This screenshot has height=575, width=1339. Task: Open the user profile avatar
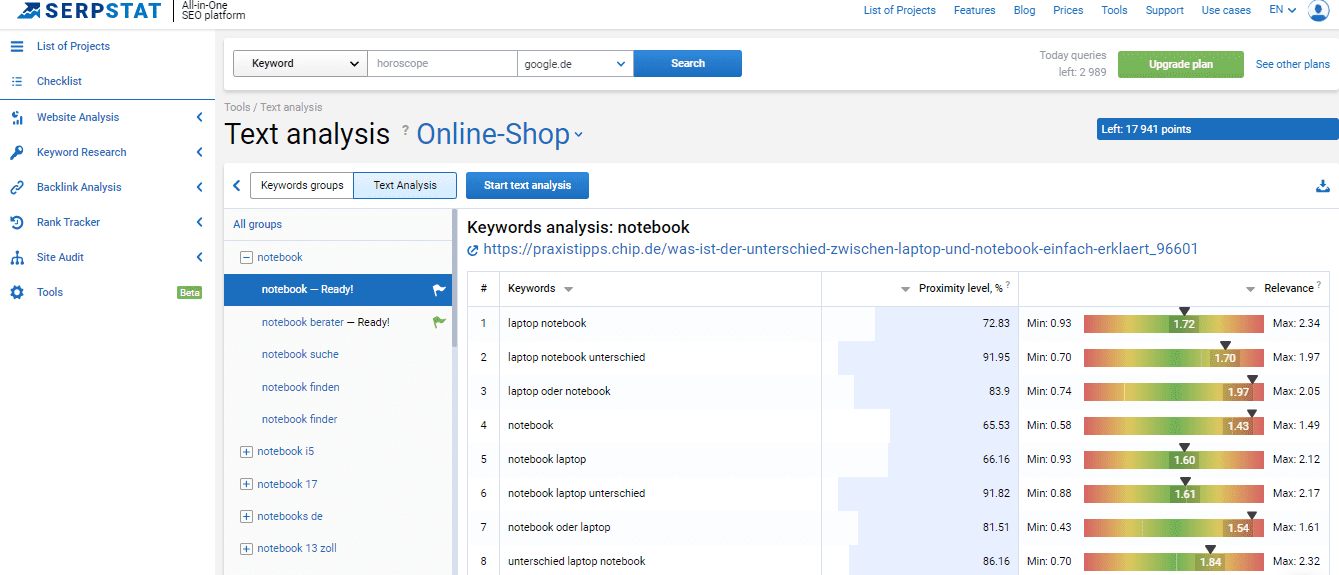point(1319,10)
